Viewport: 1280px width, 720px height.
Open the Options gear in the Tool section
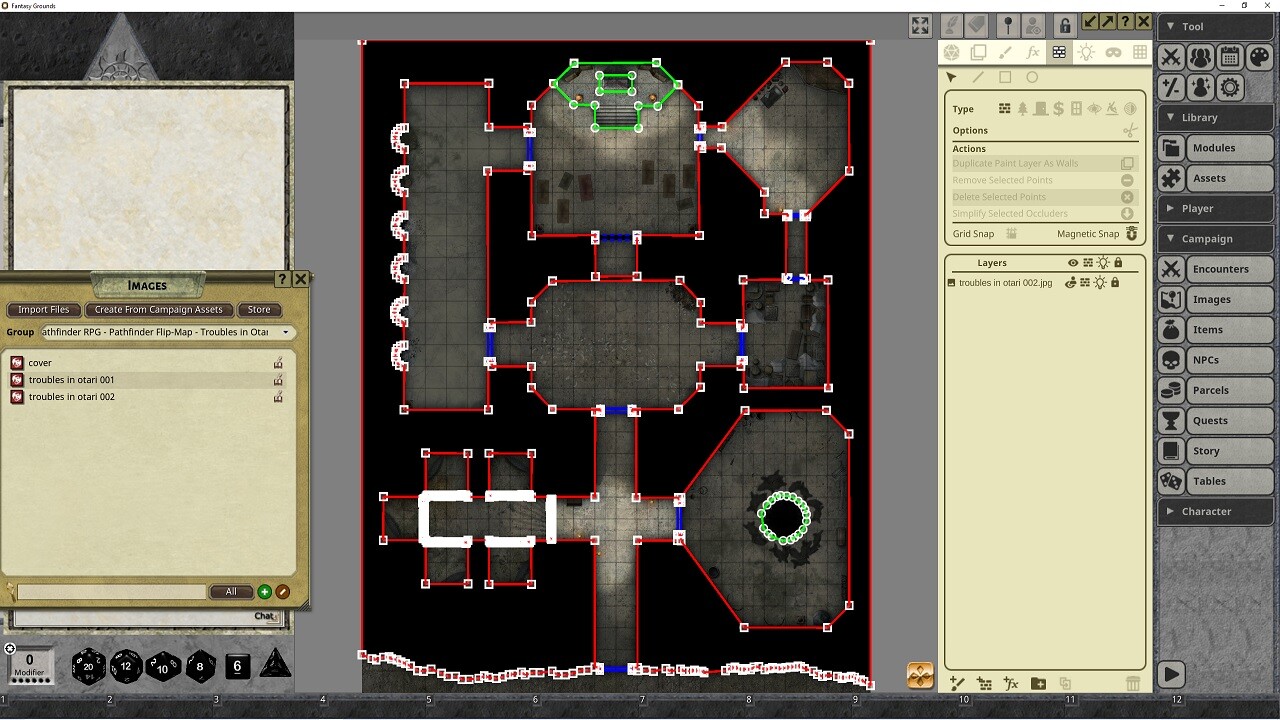1229,87
